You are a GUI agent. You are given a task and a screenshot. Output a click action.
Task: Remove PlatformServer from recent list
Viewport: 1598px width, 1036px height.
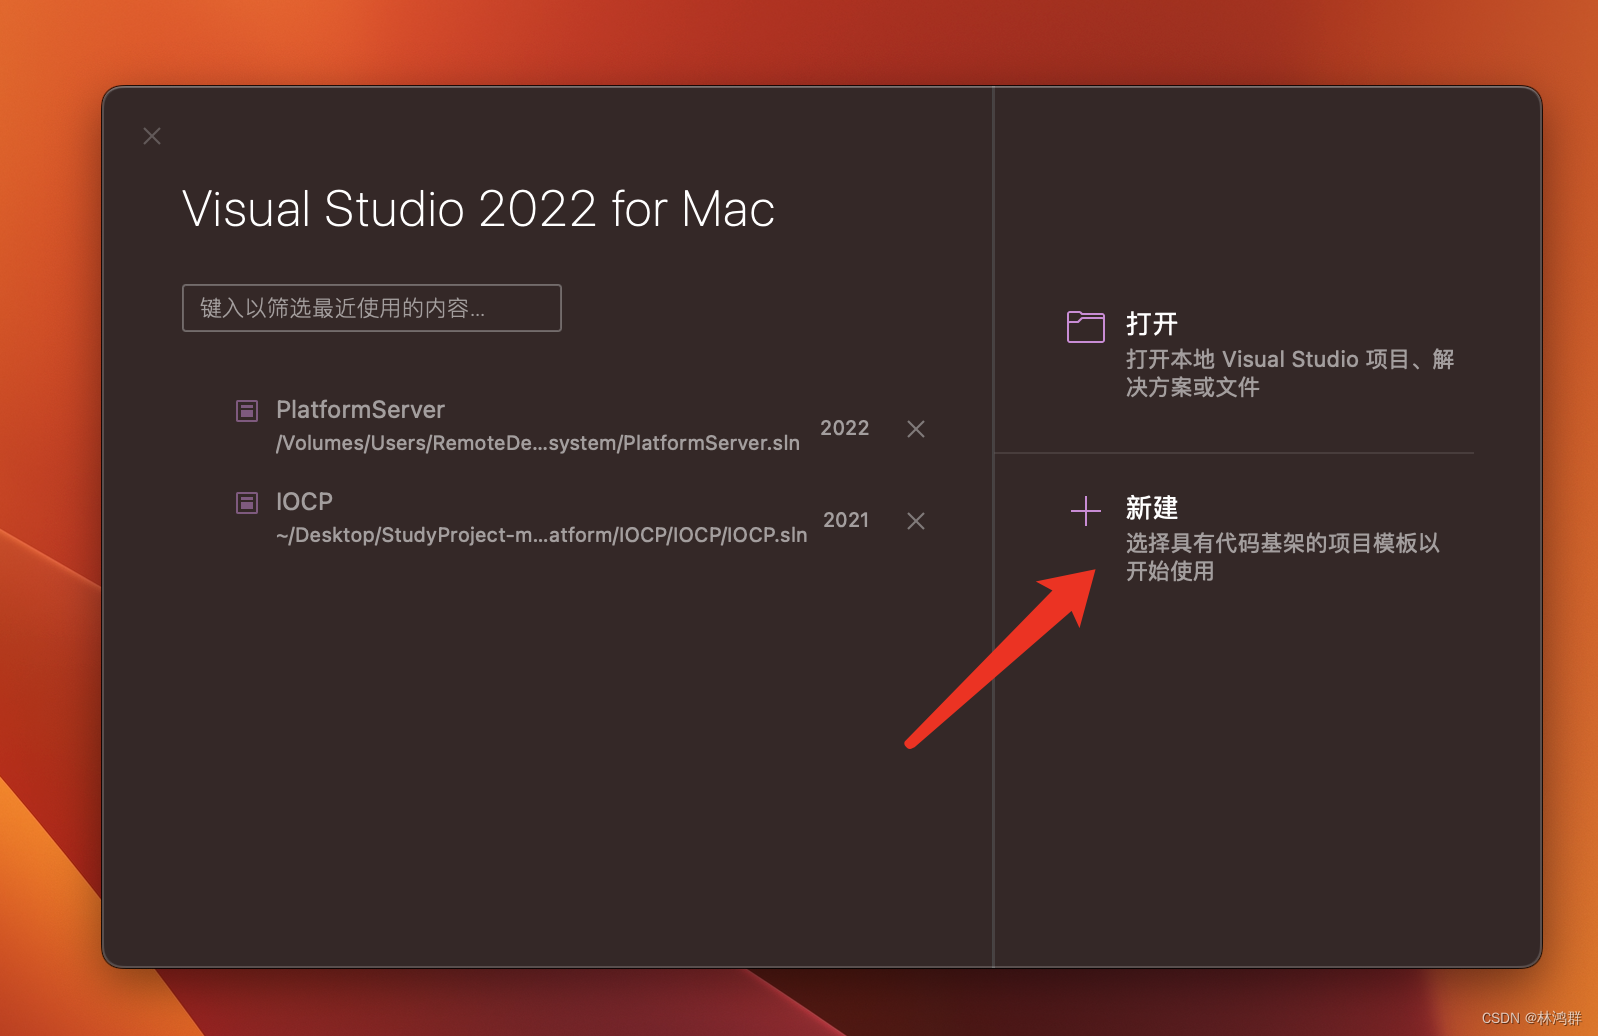(x=916, y=429)
